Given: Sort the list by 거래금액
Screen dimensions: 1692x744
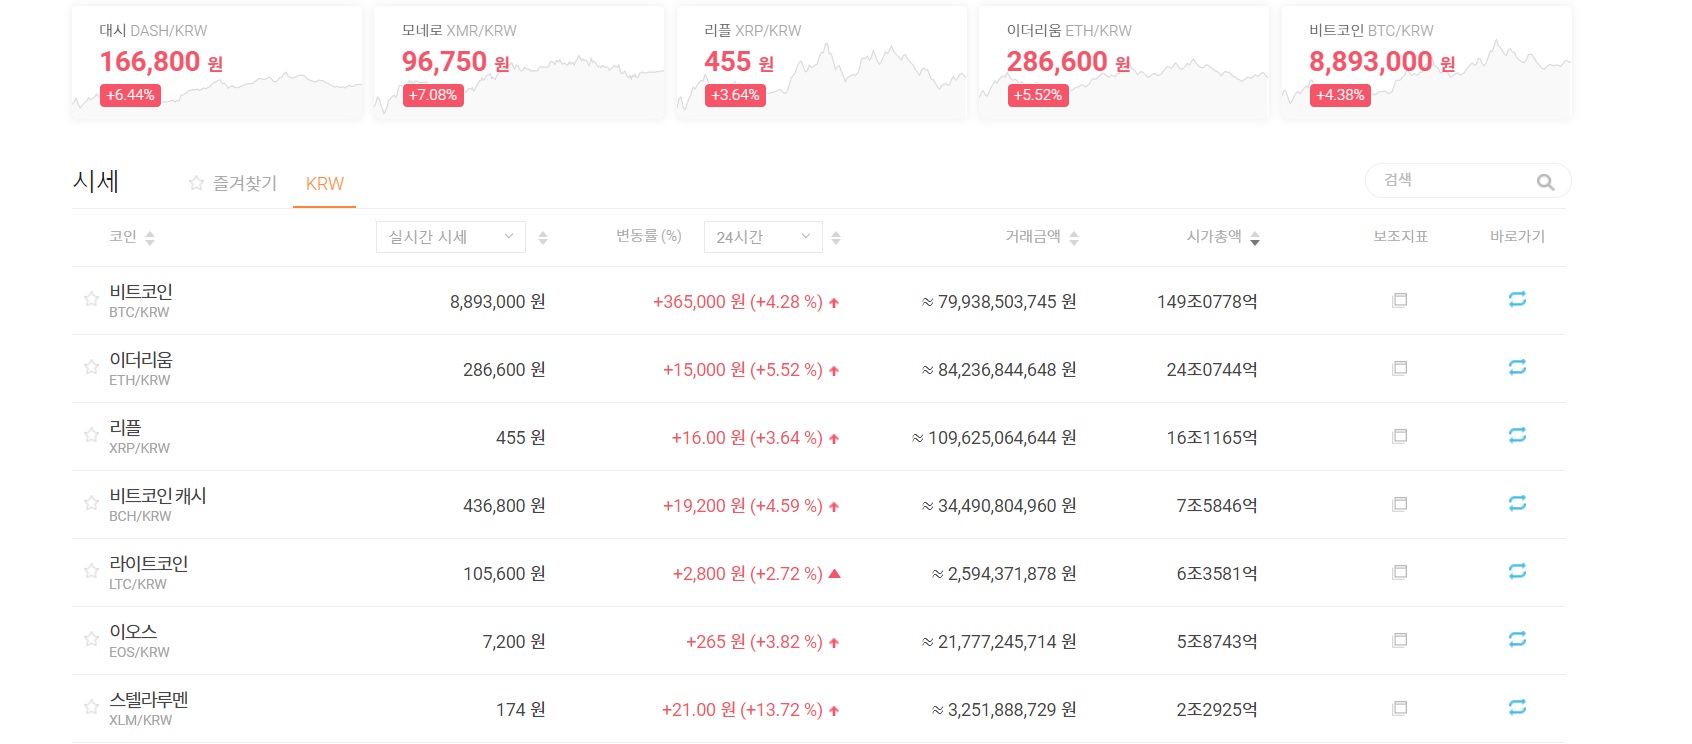Looking at the screenshot, I should pos(1041,237).
